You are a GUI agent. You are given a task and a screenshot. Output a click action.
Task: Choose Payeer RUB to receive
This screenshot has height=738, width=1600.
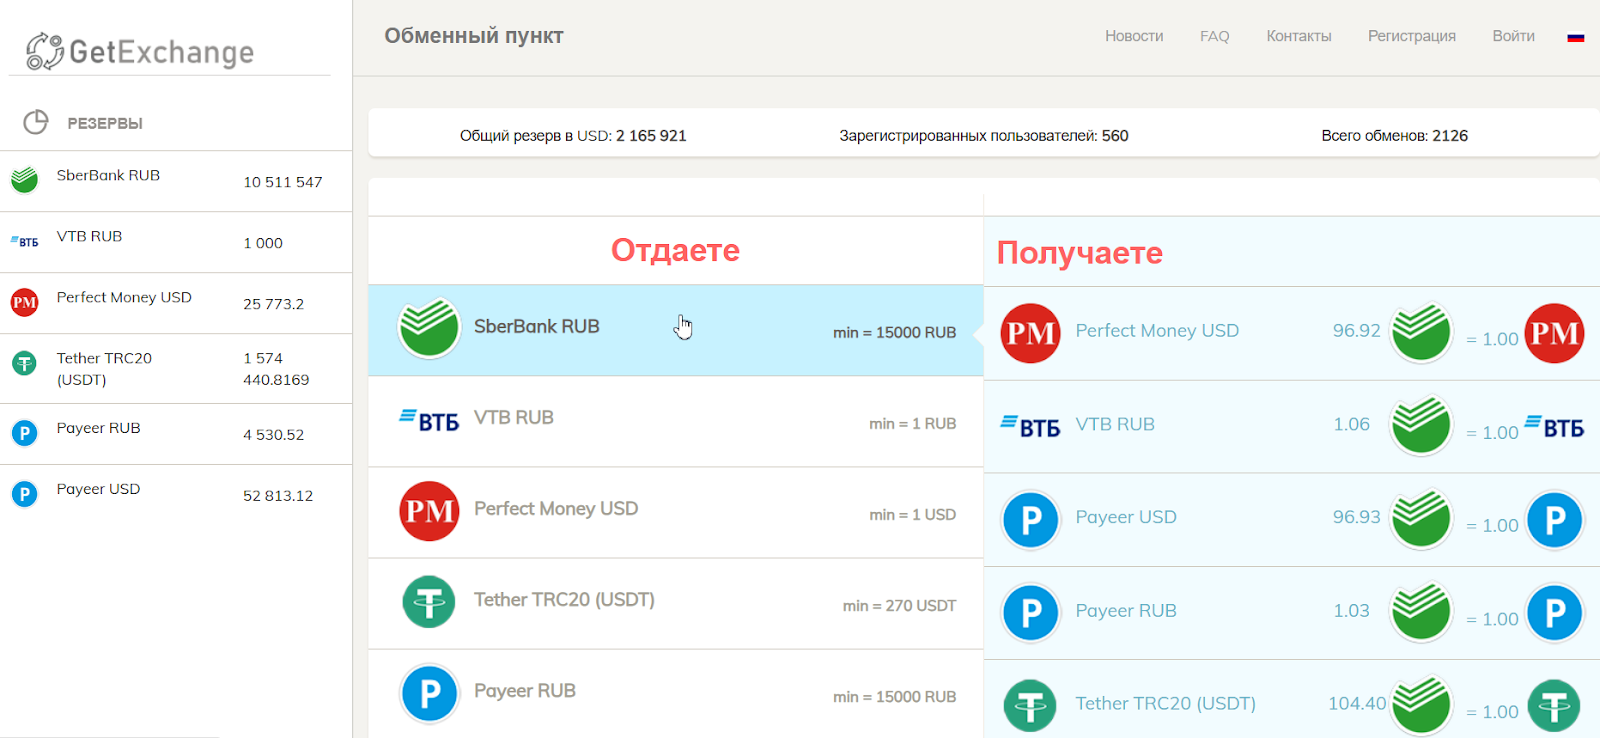1292,613
